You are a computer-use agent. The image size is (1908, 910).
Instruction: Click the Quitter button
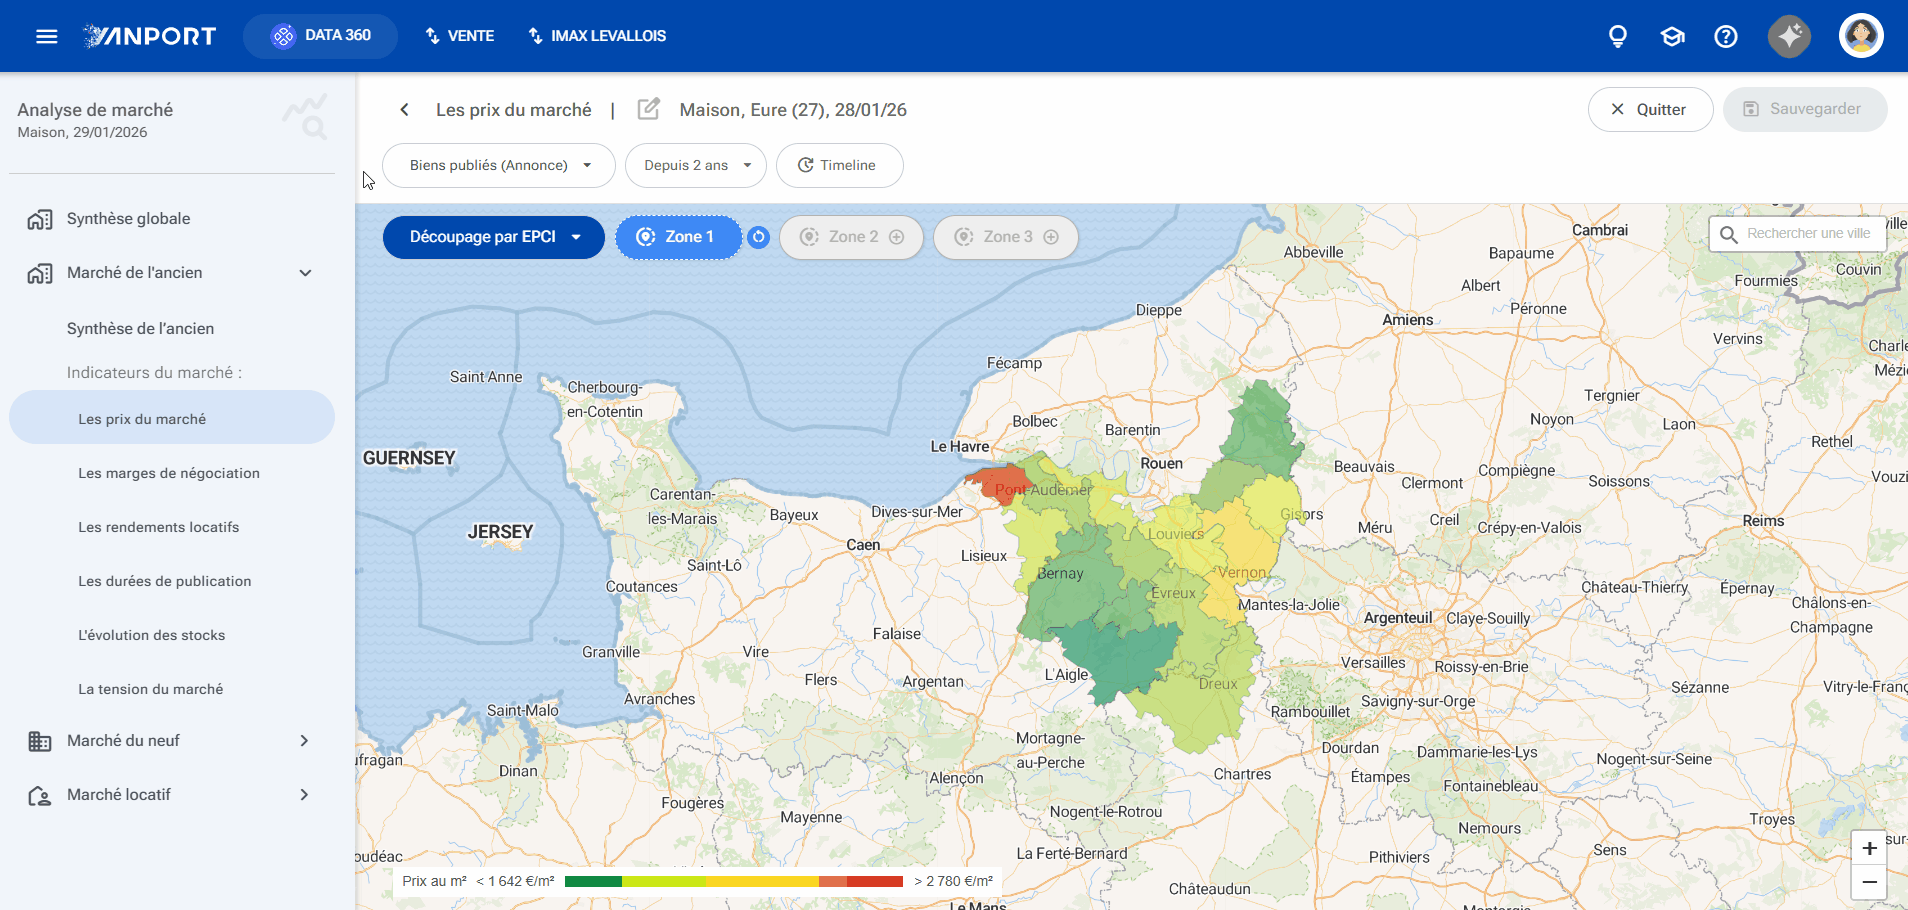1650,109
